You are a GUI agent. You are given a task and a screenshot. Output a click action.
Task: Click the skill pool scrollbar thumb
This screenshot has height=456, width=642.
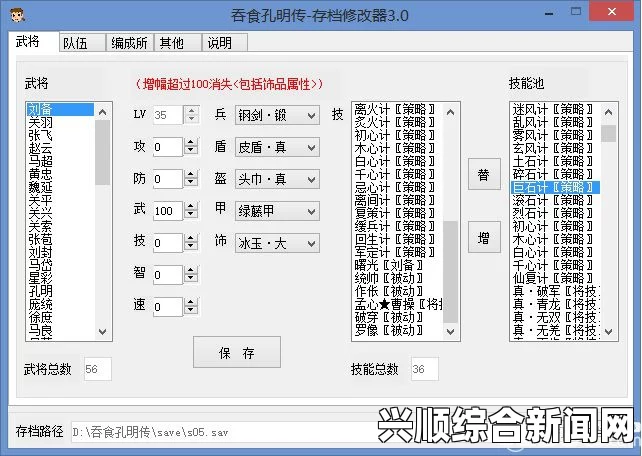[608, 133]
